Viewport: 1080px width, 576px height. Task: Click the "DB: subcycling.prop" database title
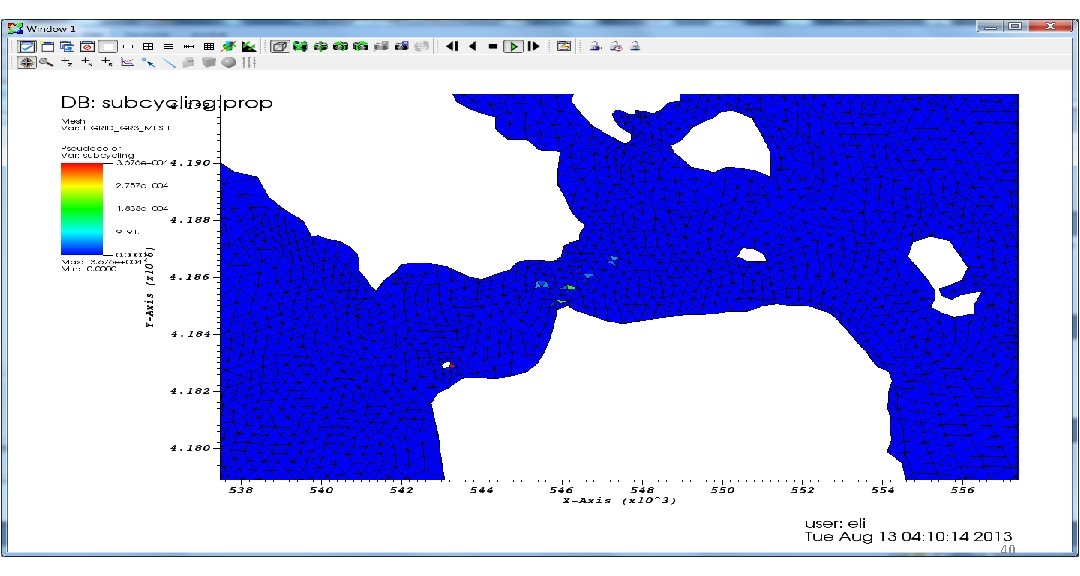click(x=167, y=103)
